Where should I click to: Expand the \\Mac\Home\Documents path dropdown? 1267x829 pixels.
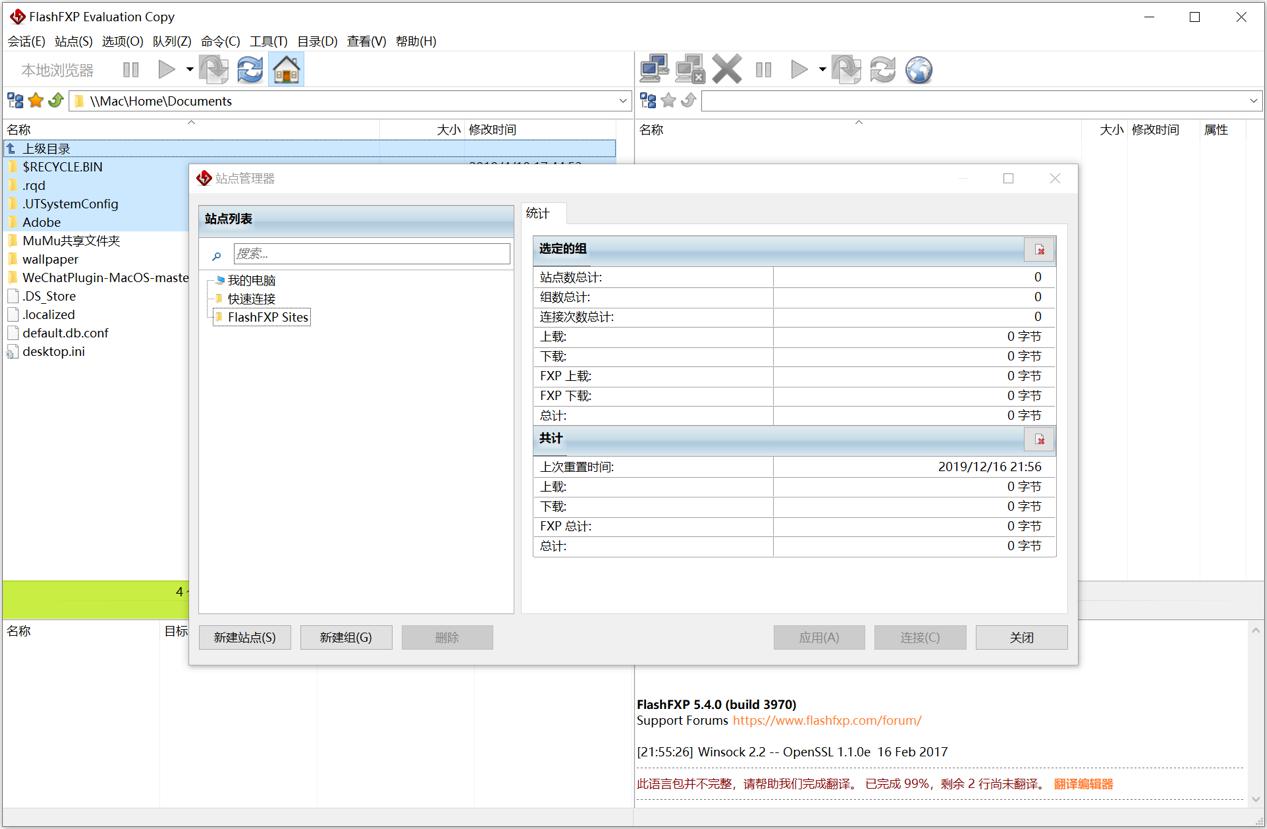pyautogui.click(x=623, y=101)
